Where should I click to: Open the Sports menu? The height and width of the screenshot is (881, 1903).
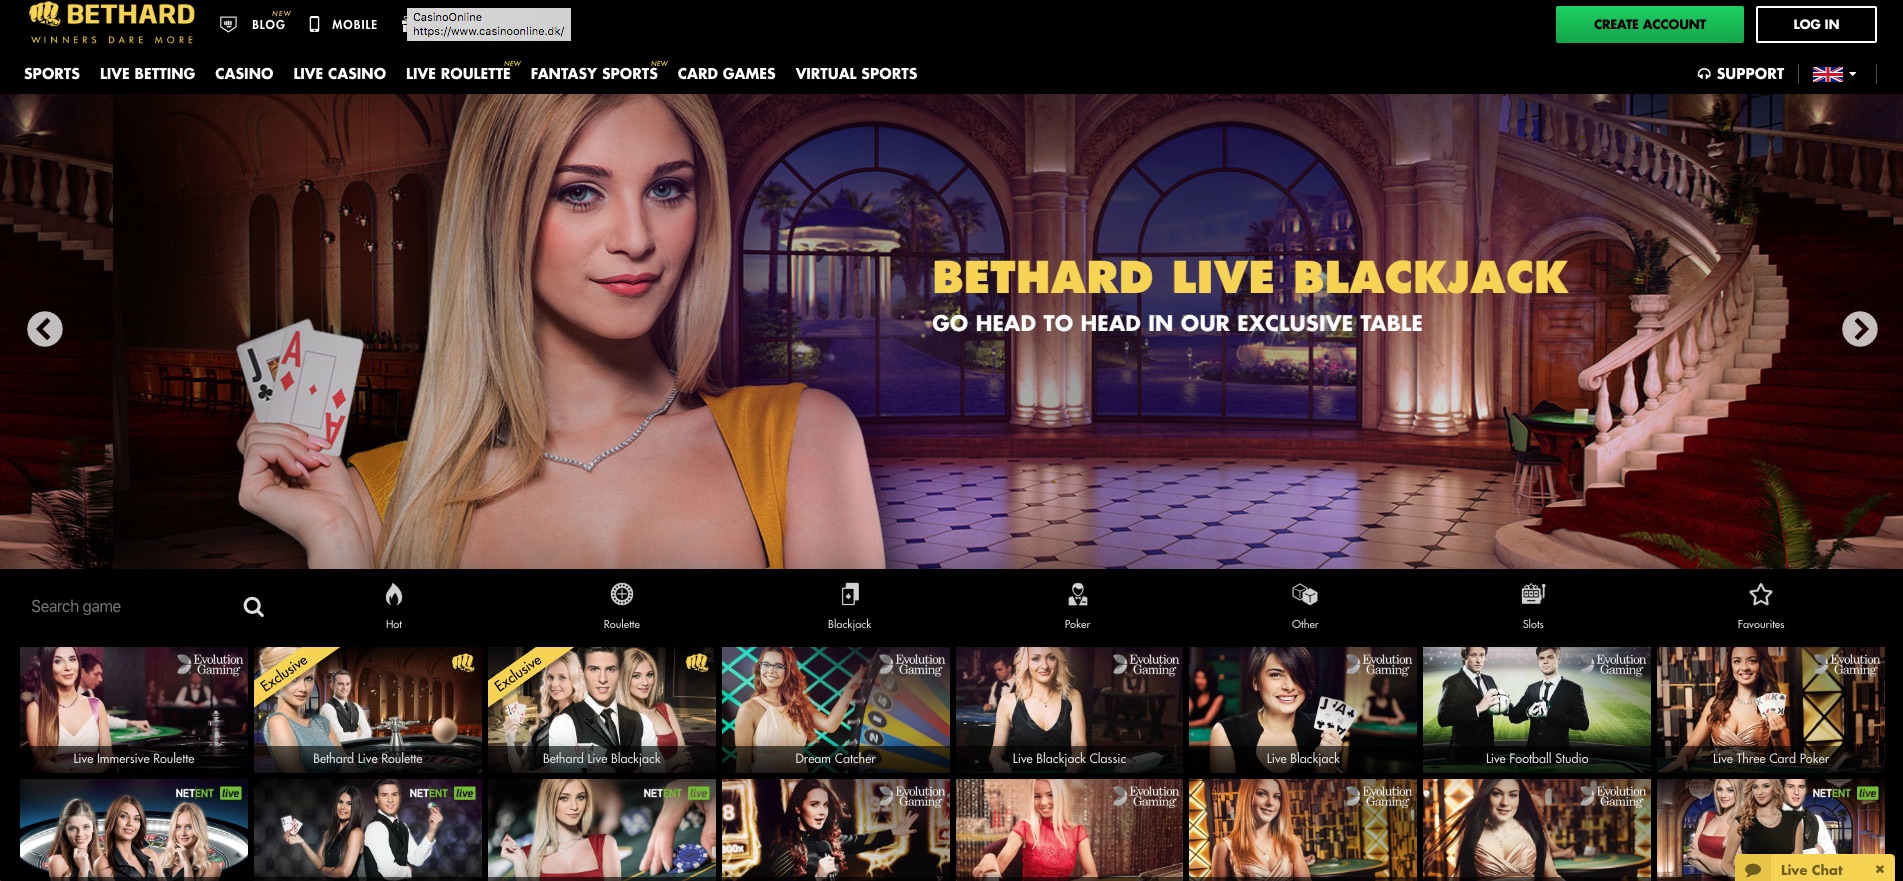point(52,74)
